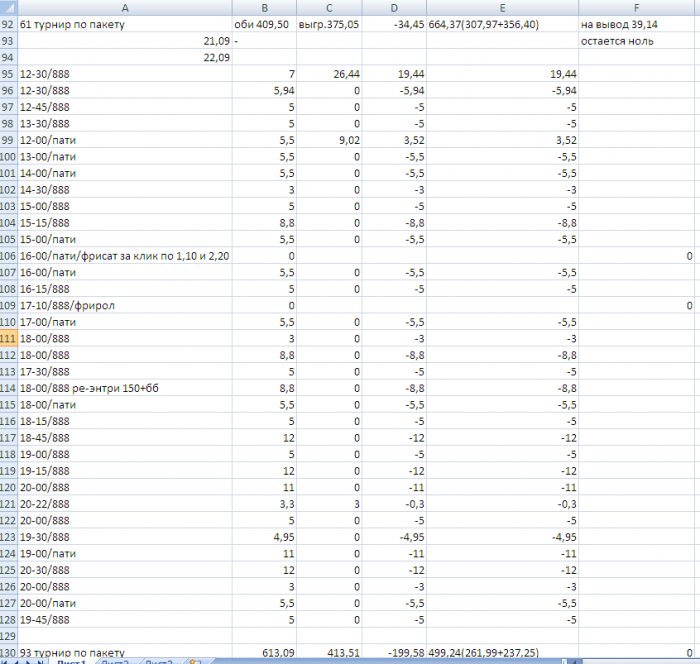Select column F header

pos(637,8)
